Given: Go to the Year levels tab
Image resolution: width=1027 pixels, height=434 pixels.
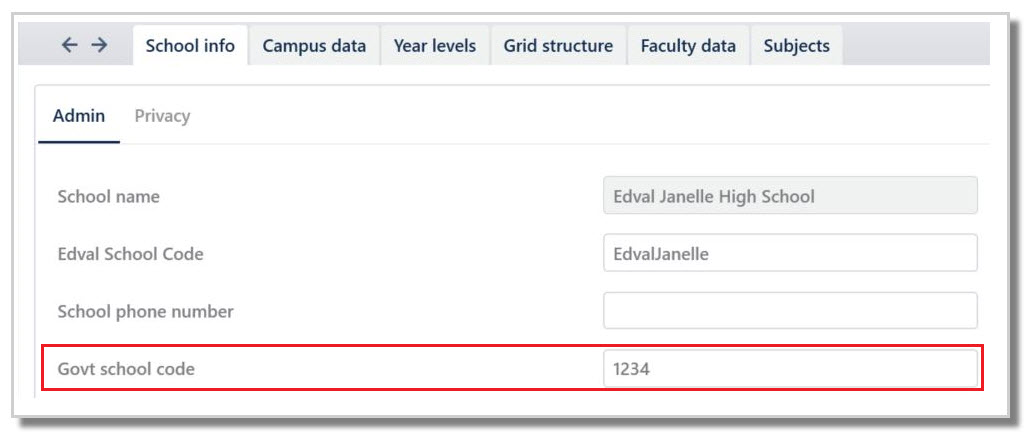Looking at the screenshot, I should [x=435, y=46].
